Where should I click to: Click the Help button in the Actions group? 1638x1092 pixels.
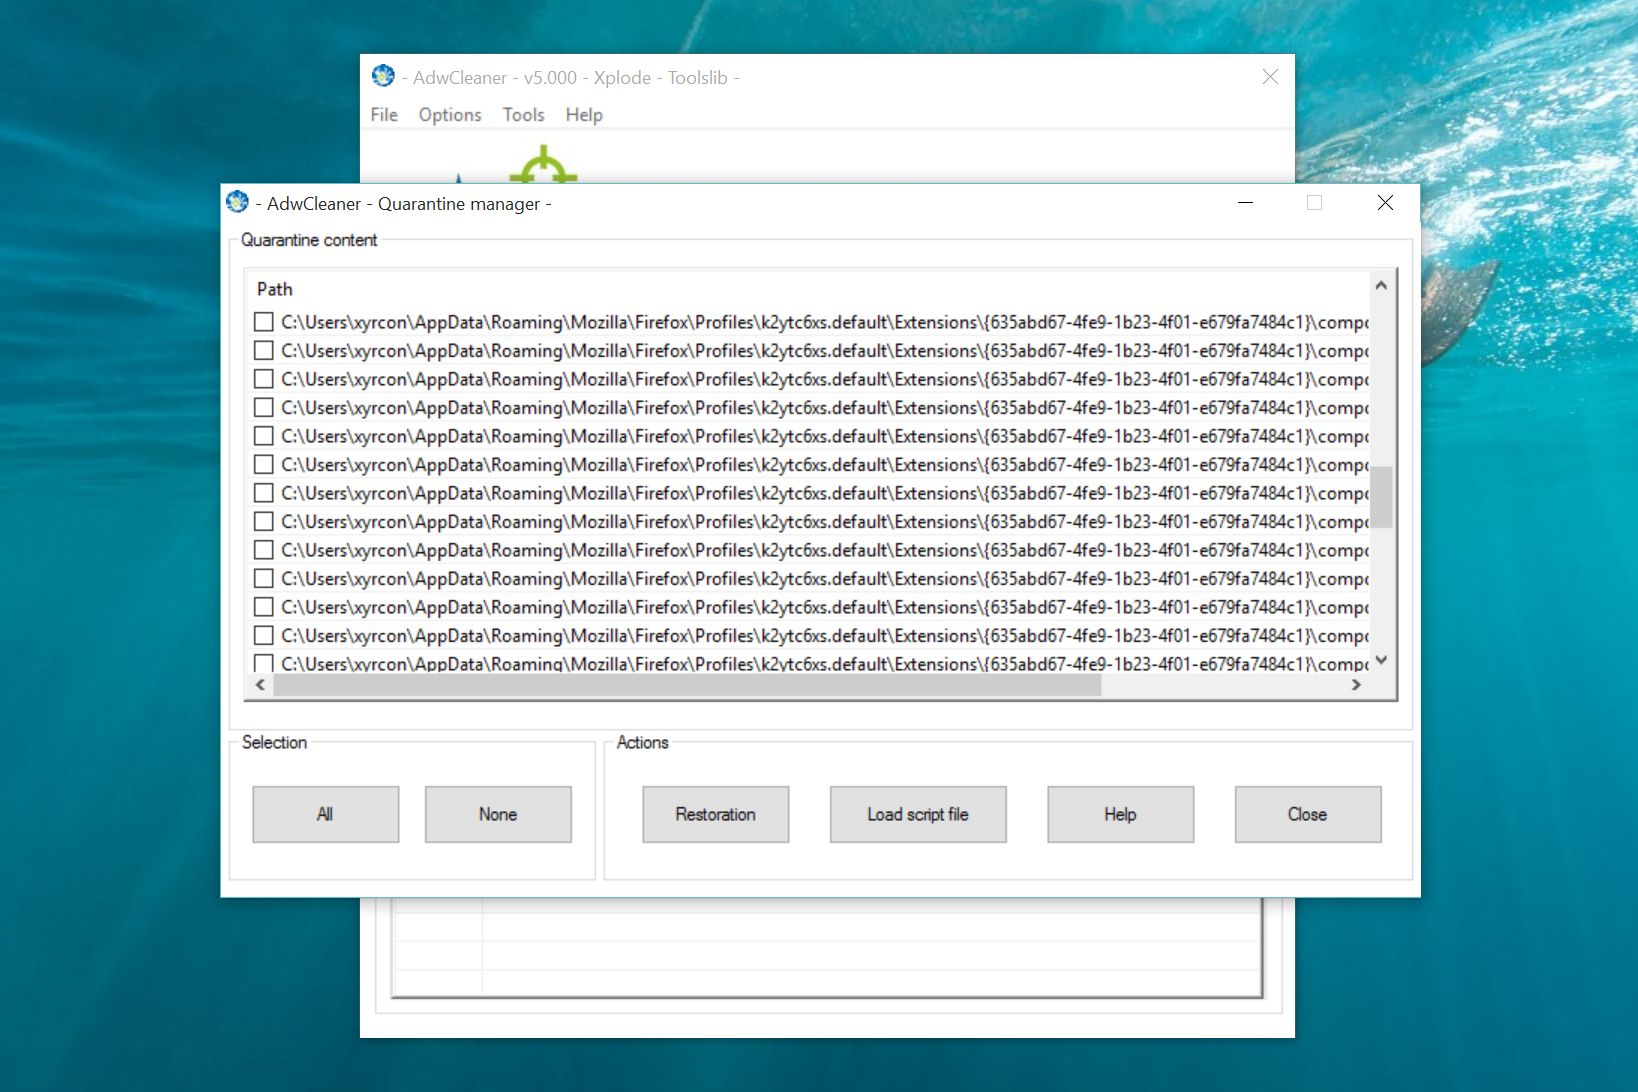click(x=1121, y=814)
